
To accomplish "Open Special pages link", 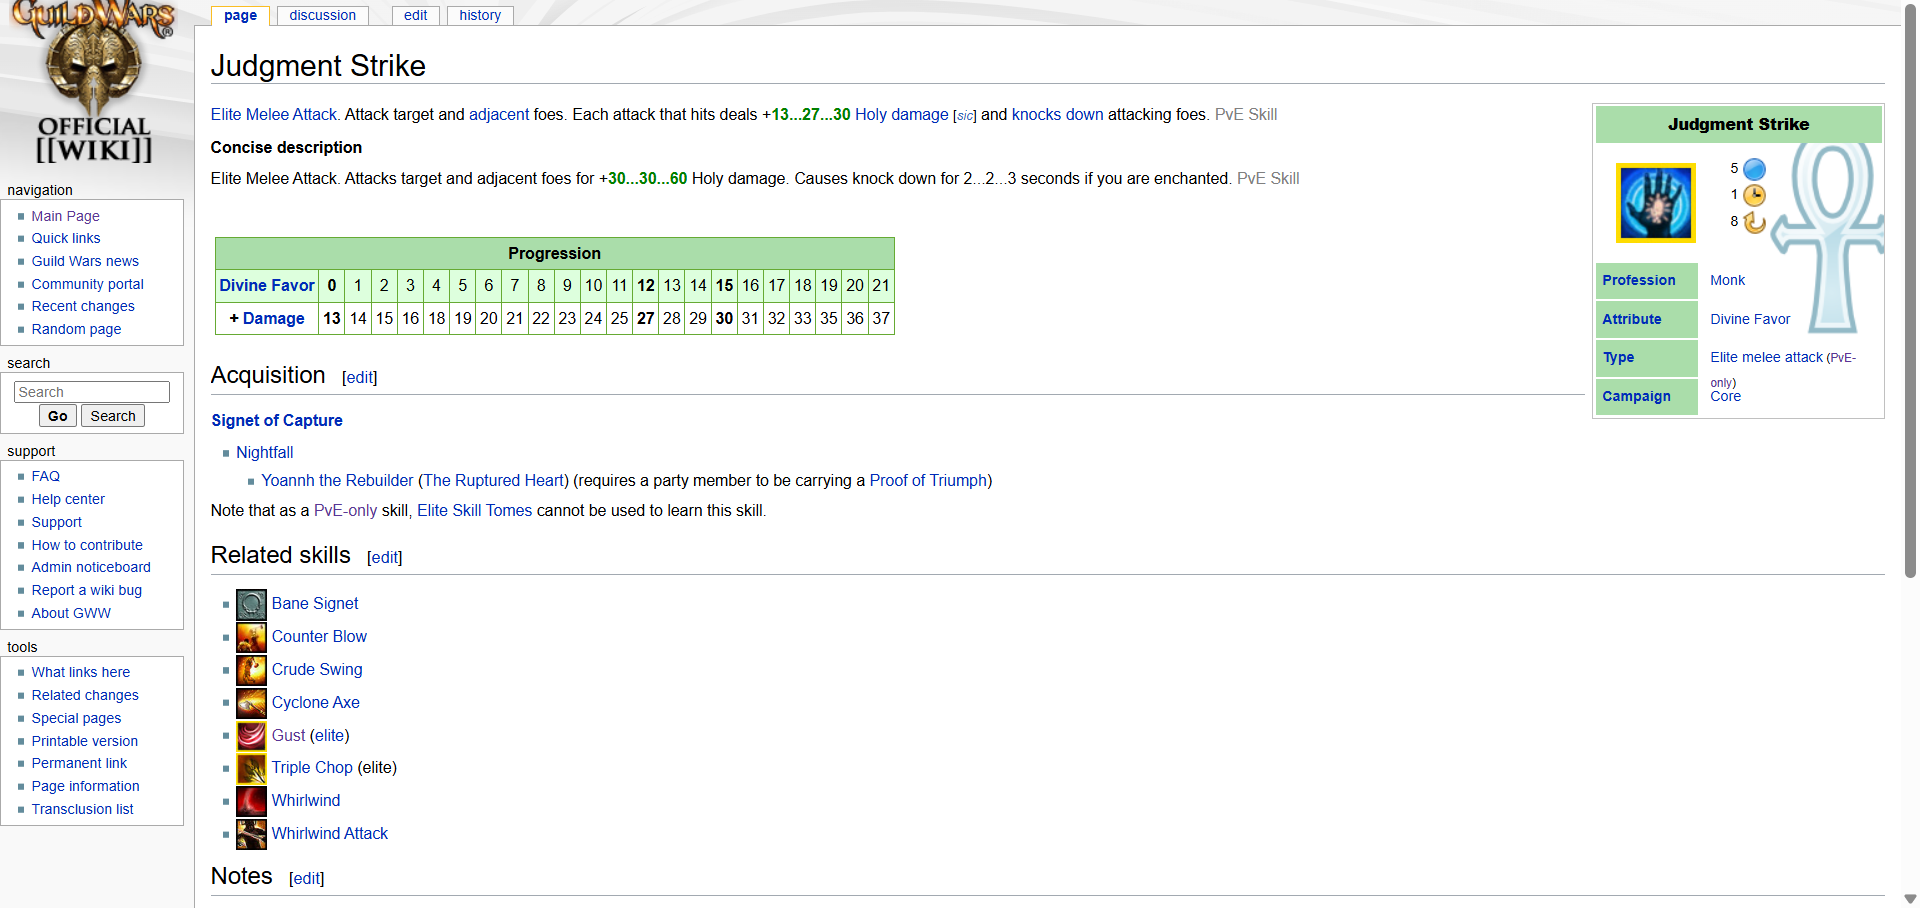I will [x=76, y=718].
